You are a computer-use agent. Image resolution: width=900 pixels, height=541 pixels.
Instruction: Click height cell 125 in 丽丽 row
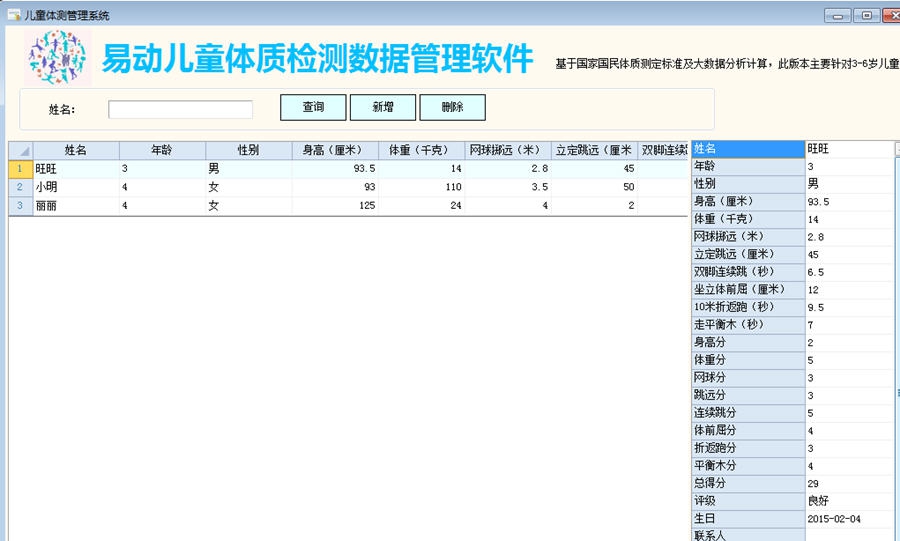pyautogui.click(x=335, y=205)
